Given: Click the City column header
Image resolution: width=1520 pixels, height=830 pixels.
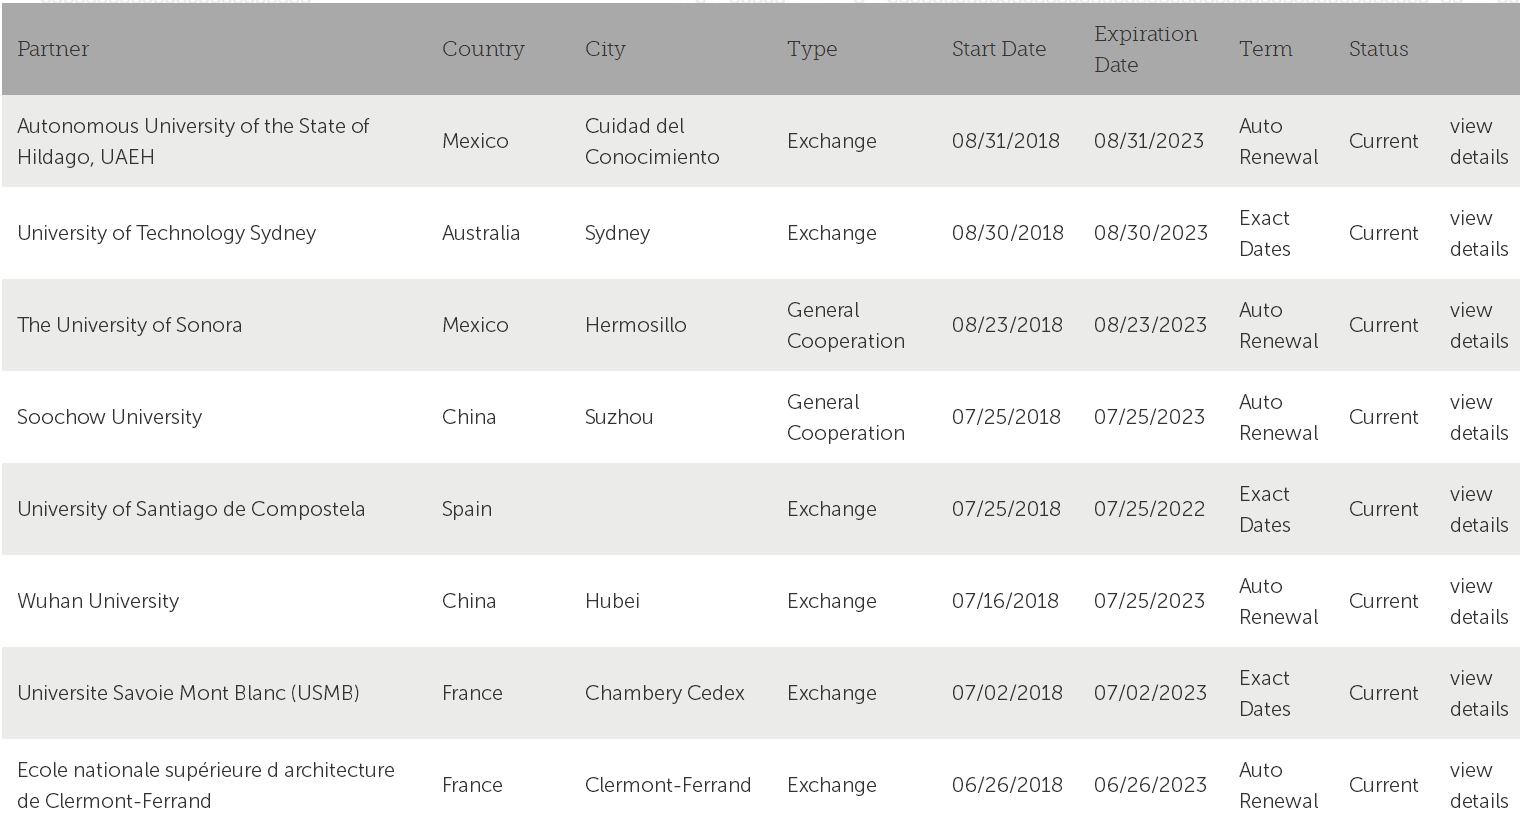Looking at the screenshot, I should [x=605, y=49].
